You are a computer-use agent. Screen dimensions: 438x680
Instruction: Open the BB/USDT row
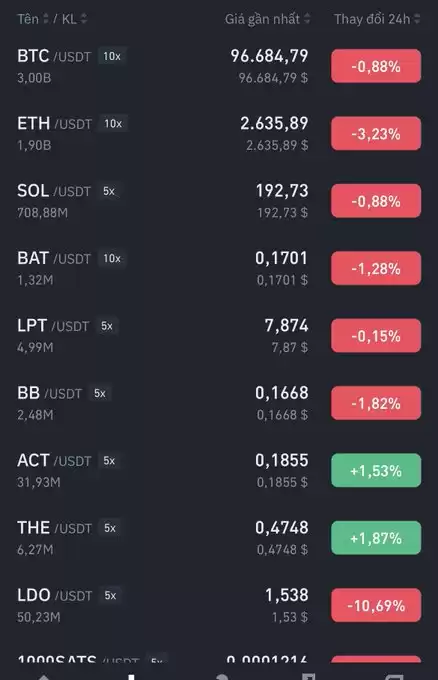click(219, 403)
